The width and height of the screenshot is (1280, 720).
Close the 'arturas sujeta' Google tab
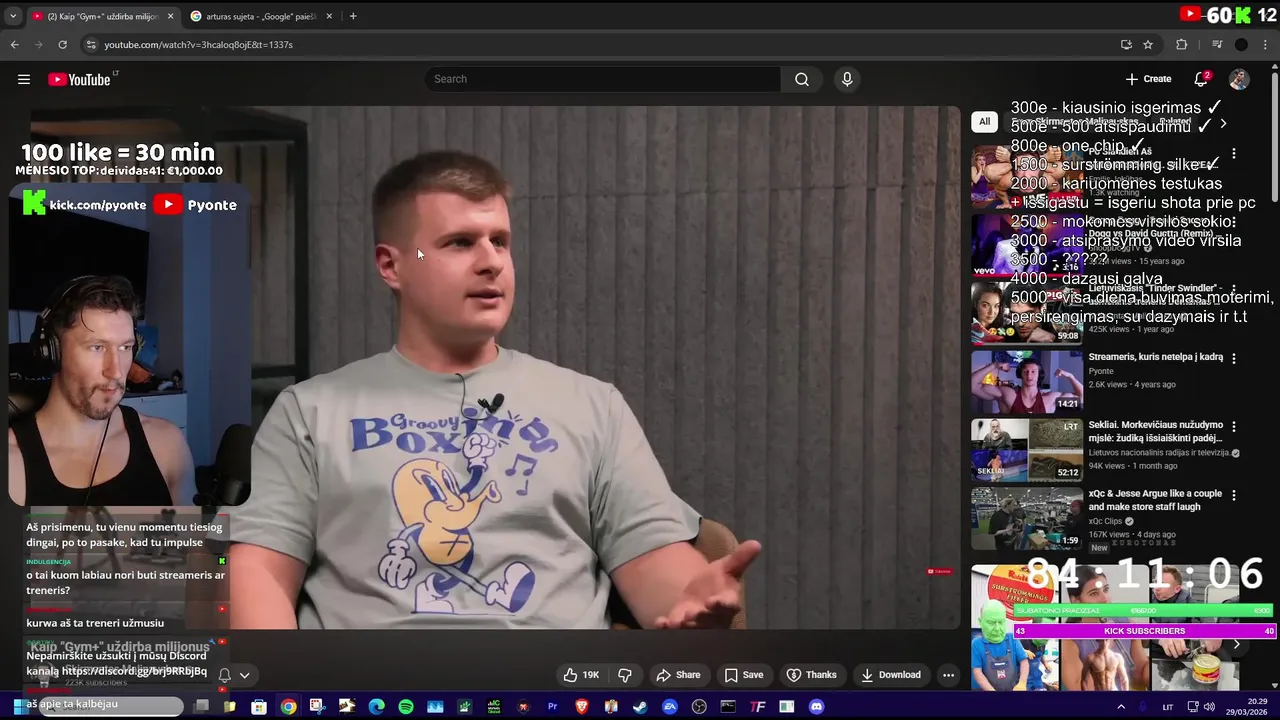click(x=329, y=16)
